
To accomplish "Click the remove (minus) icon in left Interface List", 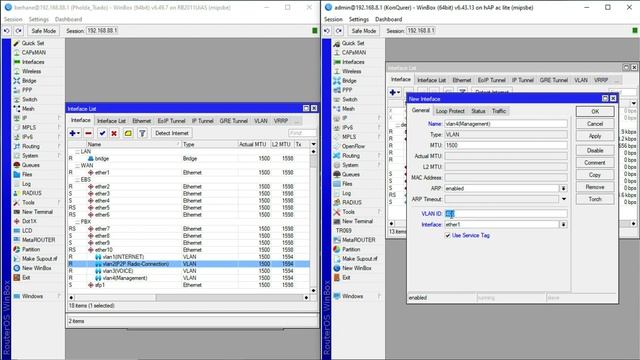I will coord(88,133).
